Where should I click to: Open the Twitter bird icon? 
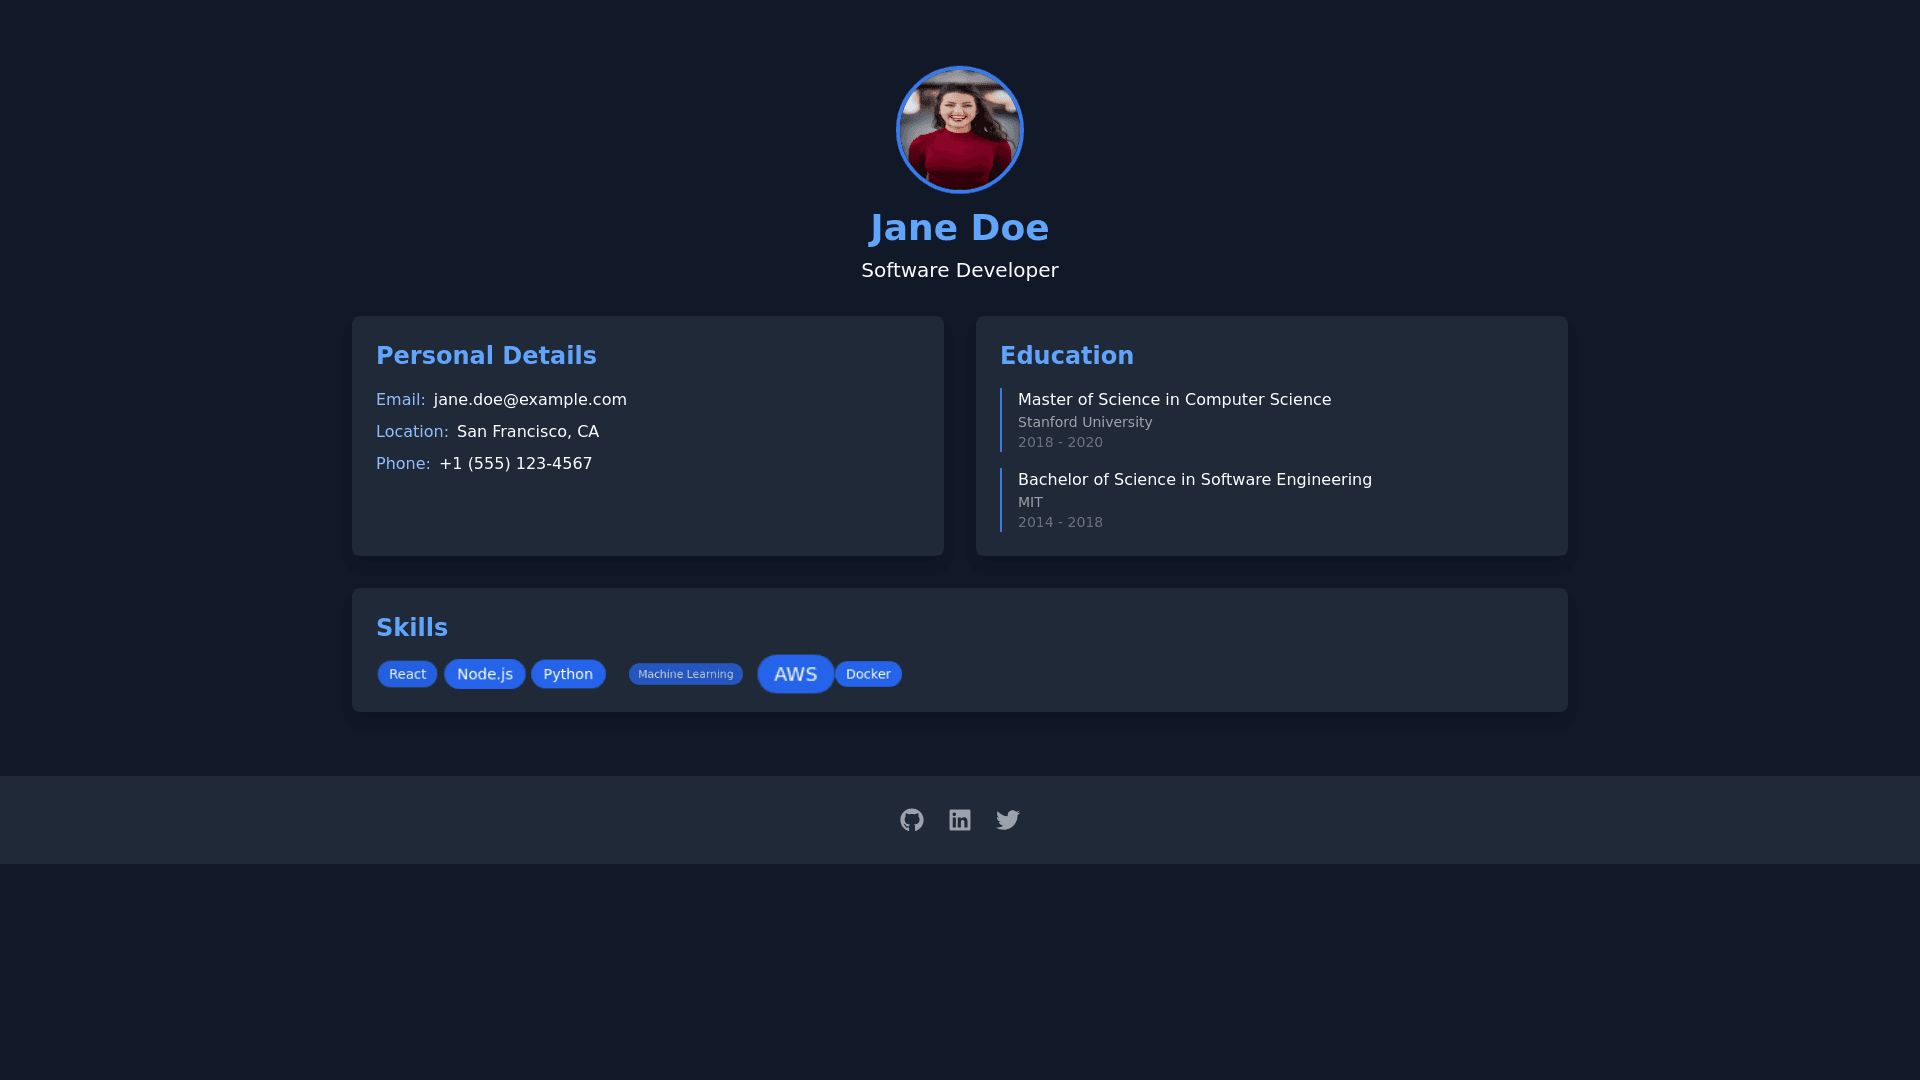1008,820
